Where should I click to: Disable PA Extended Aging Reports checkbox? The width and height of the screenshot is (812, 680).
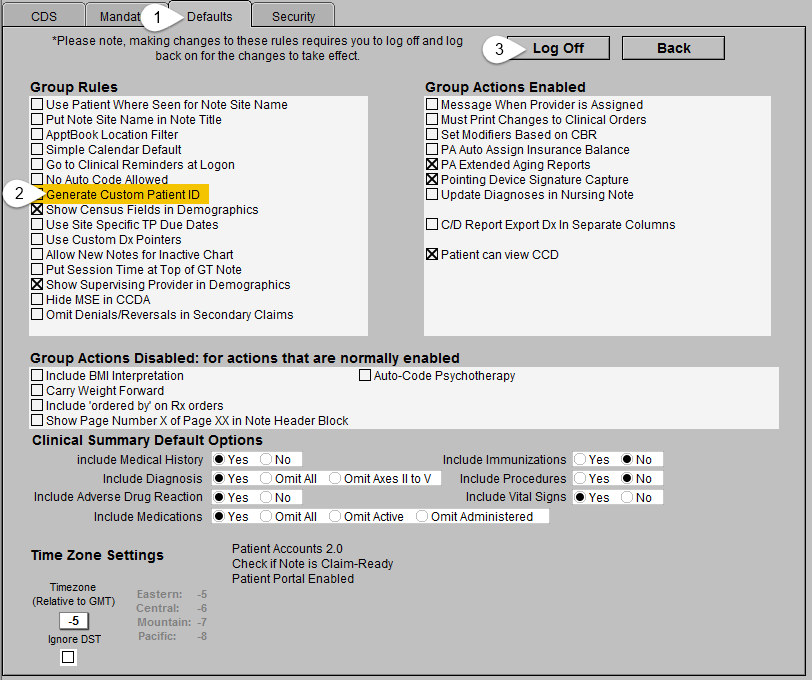point(432,165)
